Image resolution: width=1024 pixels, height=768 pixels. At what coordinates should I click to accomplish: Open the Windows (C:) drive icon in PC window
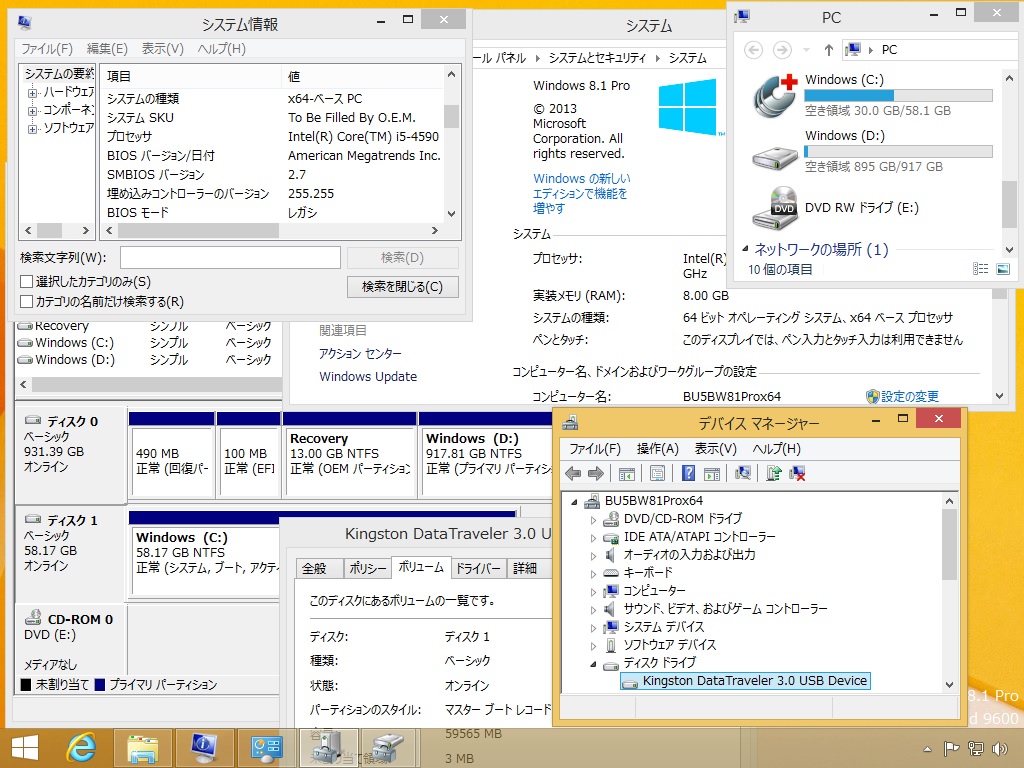pyautogui.click(x=775, y=95)
